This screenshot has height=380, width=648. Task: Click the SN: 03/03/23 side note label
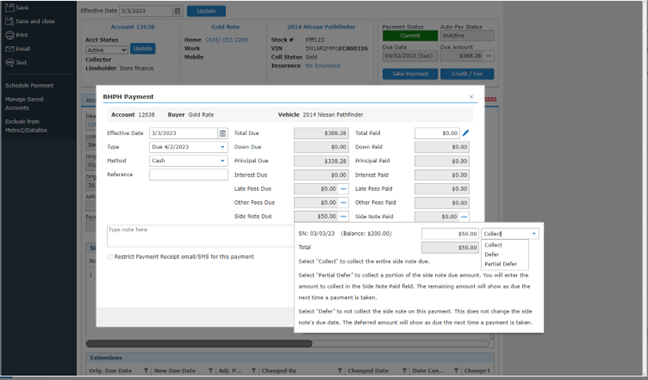[316, 234]
